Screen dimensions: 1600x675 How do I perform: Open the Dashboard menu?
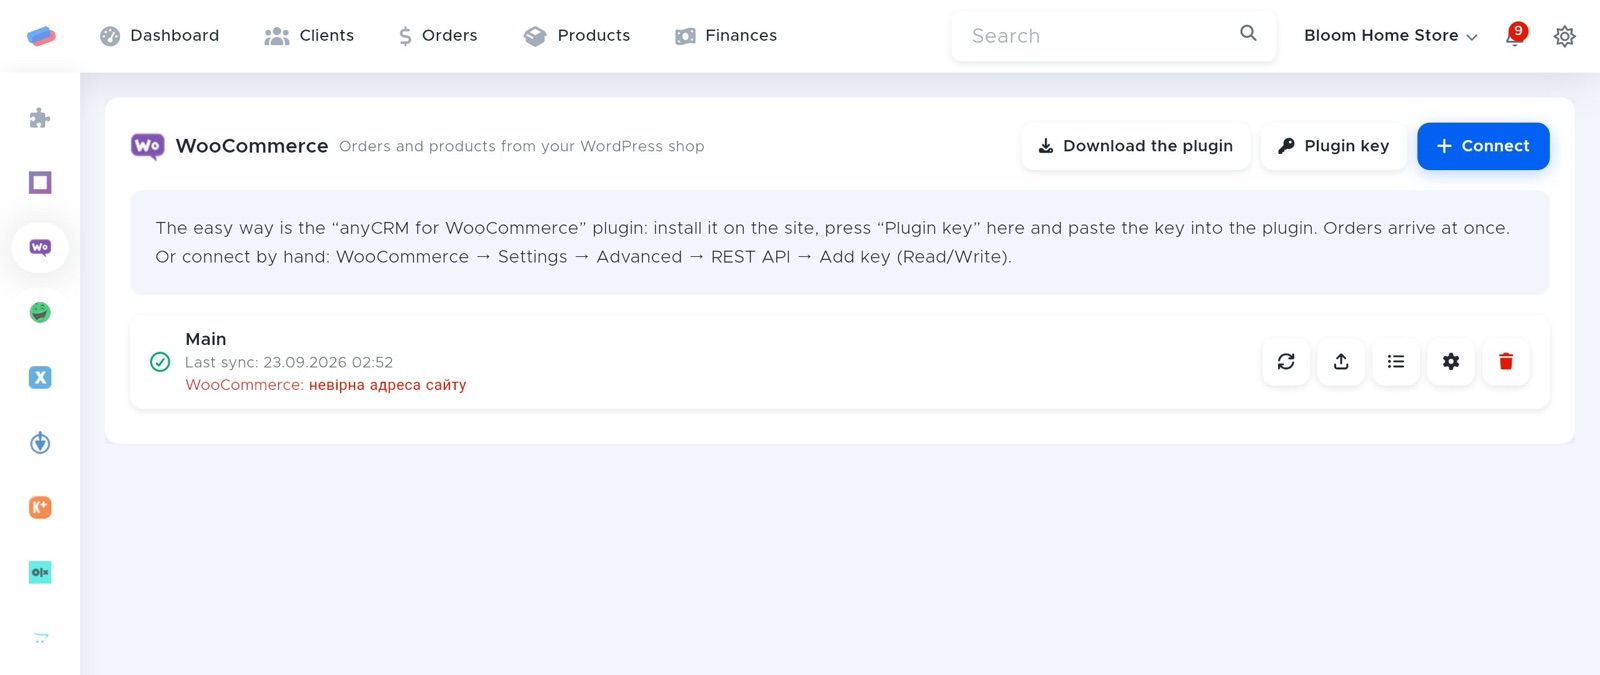(x=159, y=36)
